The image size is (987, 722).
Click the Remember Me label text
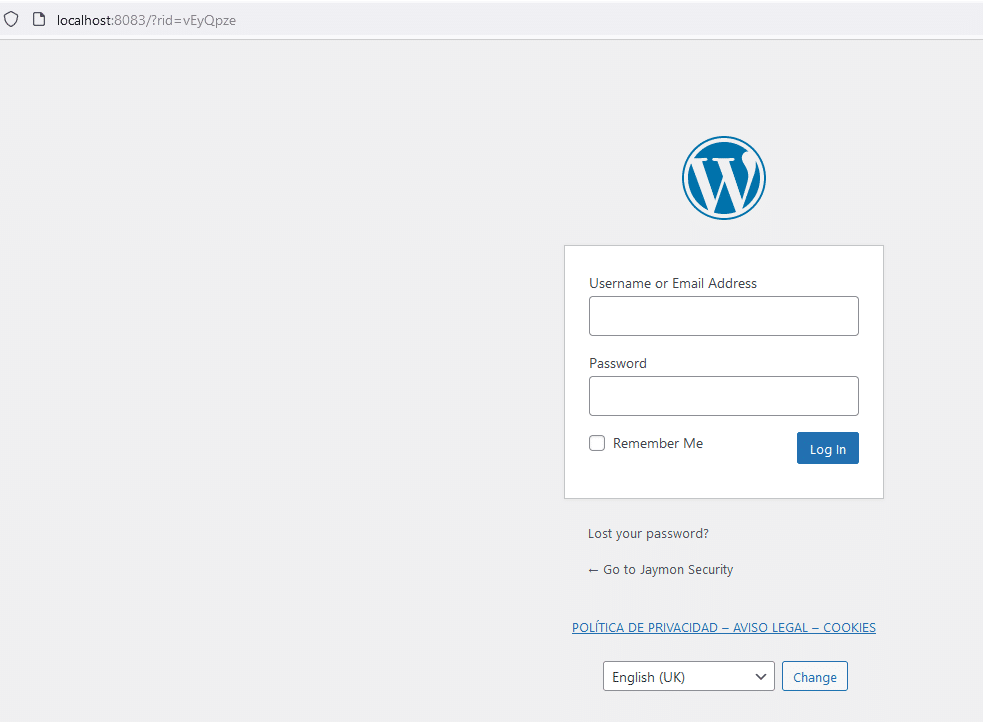658,443
